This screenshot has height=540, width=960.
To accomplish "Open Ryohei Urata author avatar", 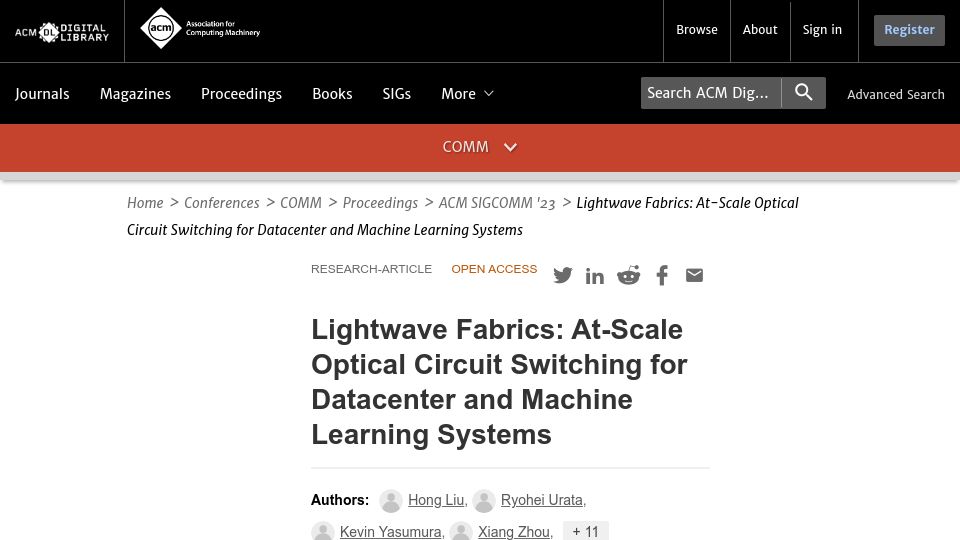I will pyautogui.click(x=484, y=501).
